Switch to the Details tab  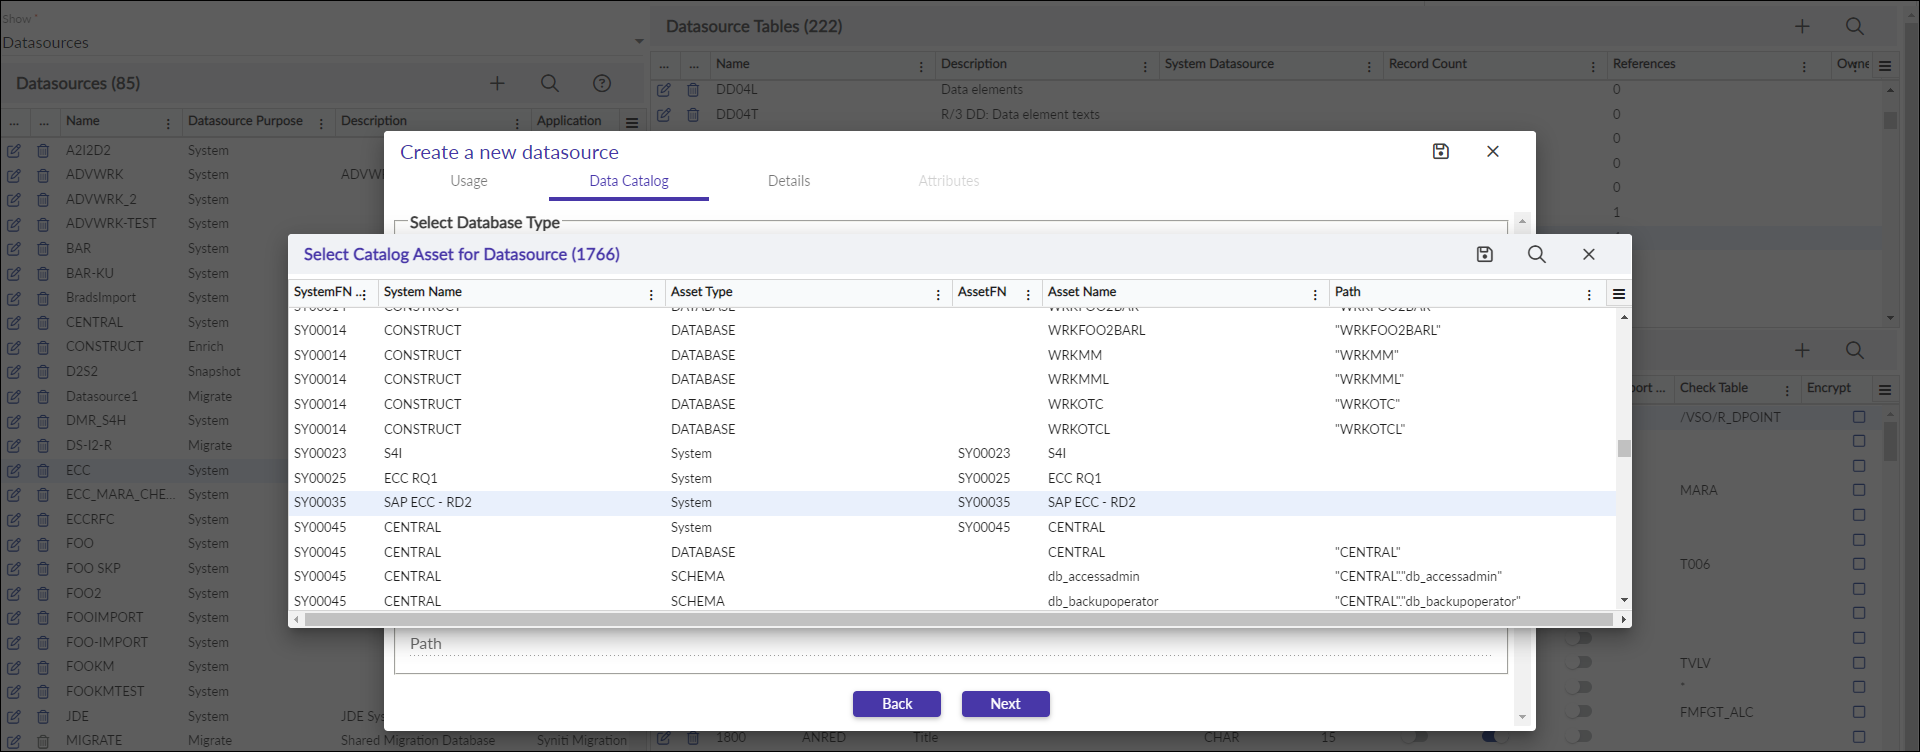(789, 181)
